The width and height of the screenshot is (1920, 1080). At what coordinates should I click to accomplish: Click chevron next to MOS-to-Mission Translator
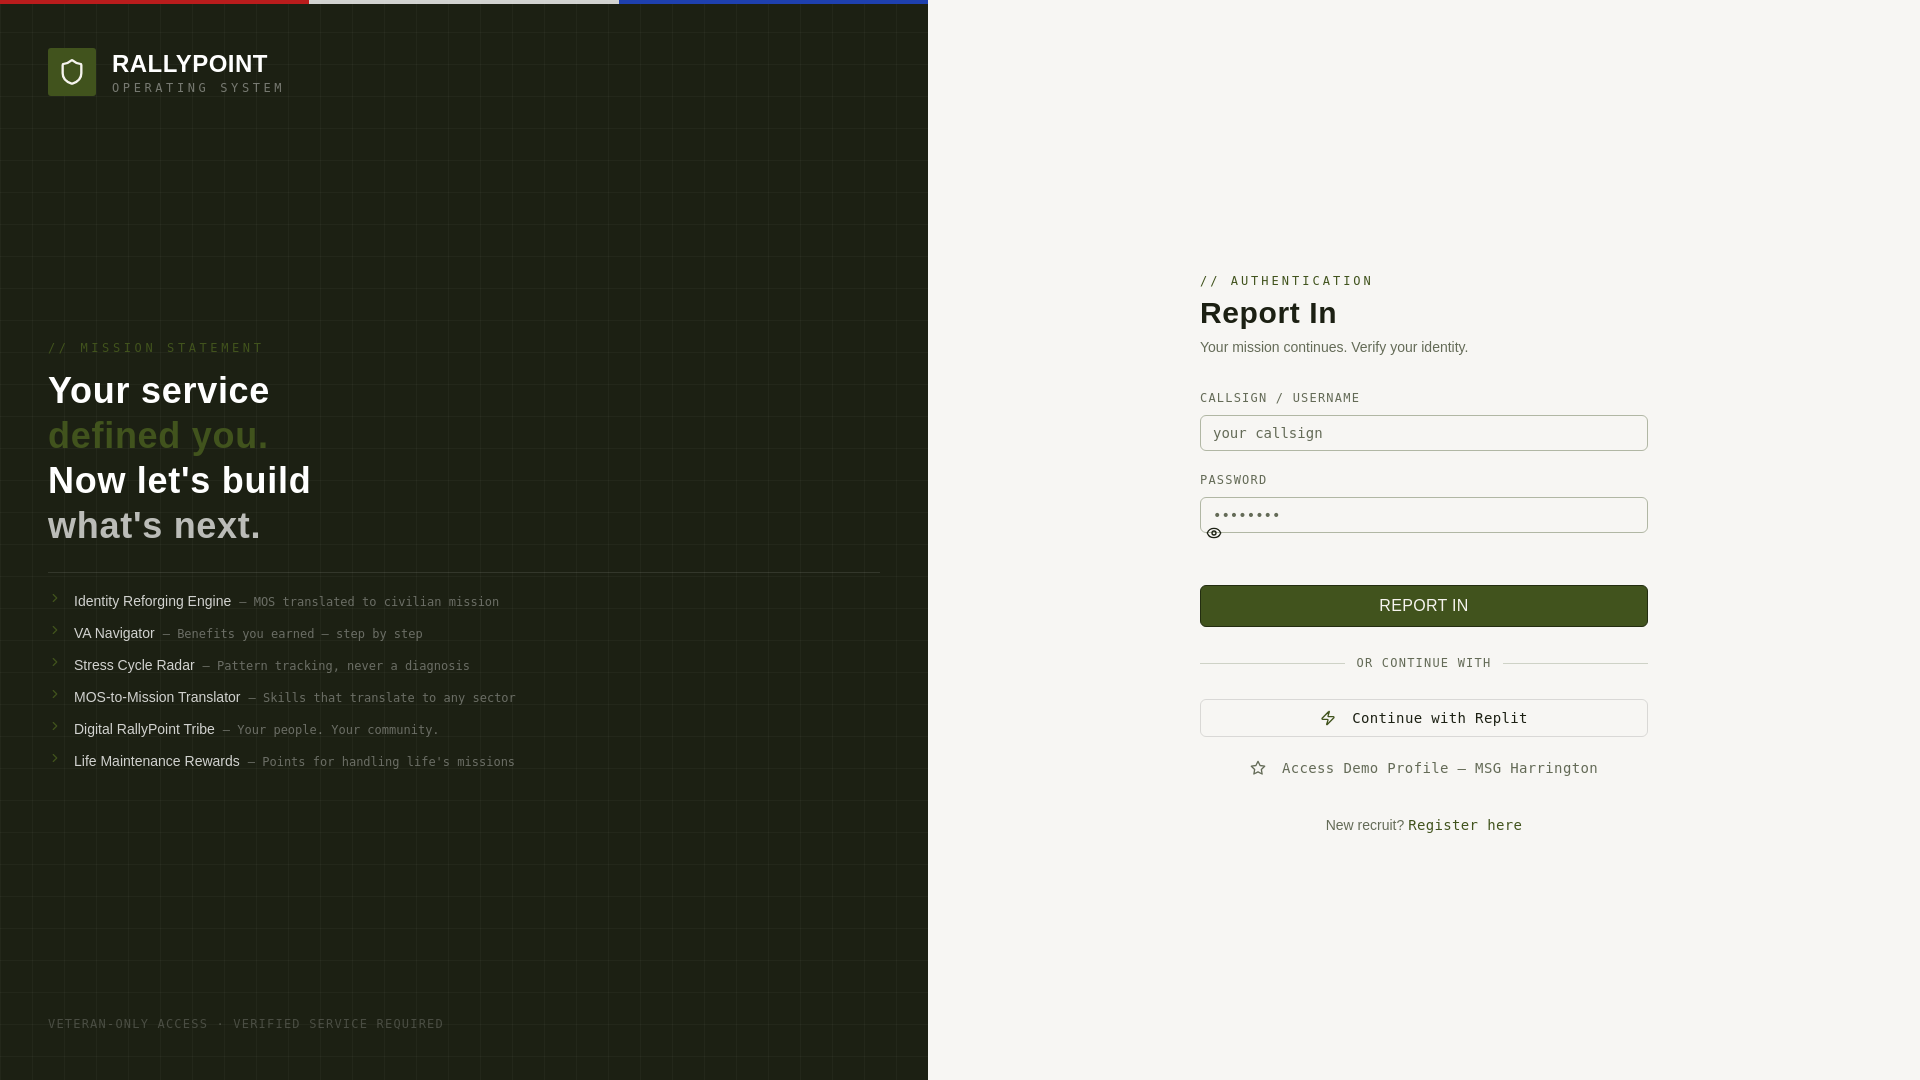pyautogui.click(x=55, y=695)
